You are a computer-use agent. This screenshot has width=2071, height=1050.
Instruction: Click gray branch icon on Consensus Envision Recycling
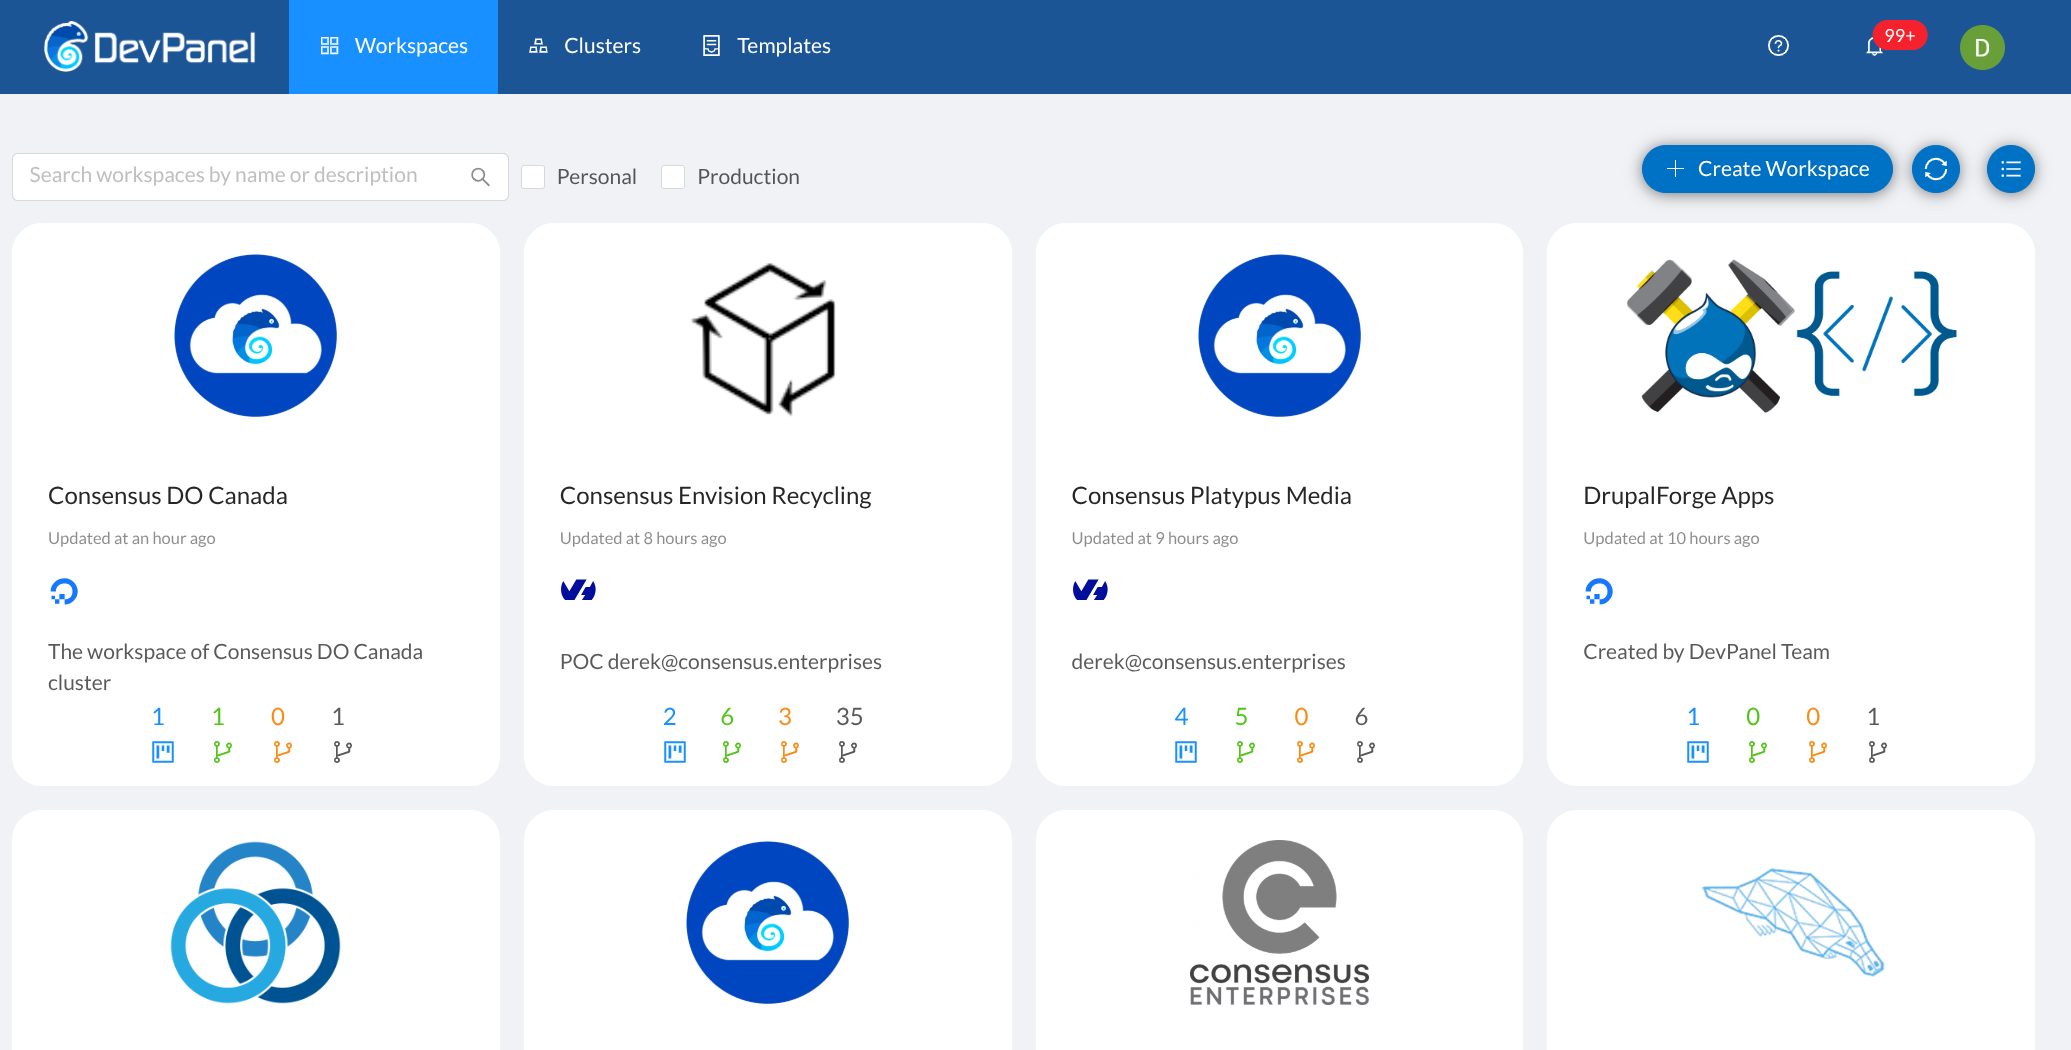click(847, 751)
